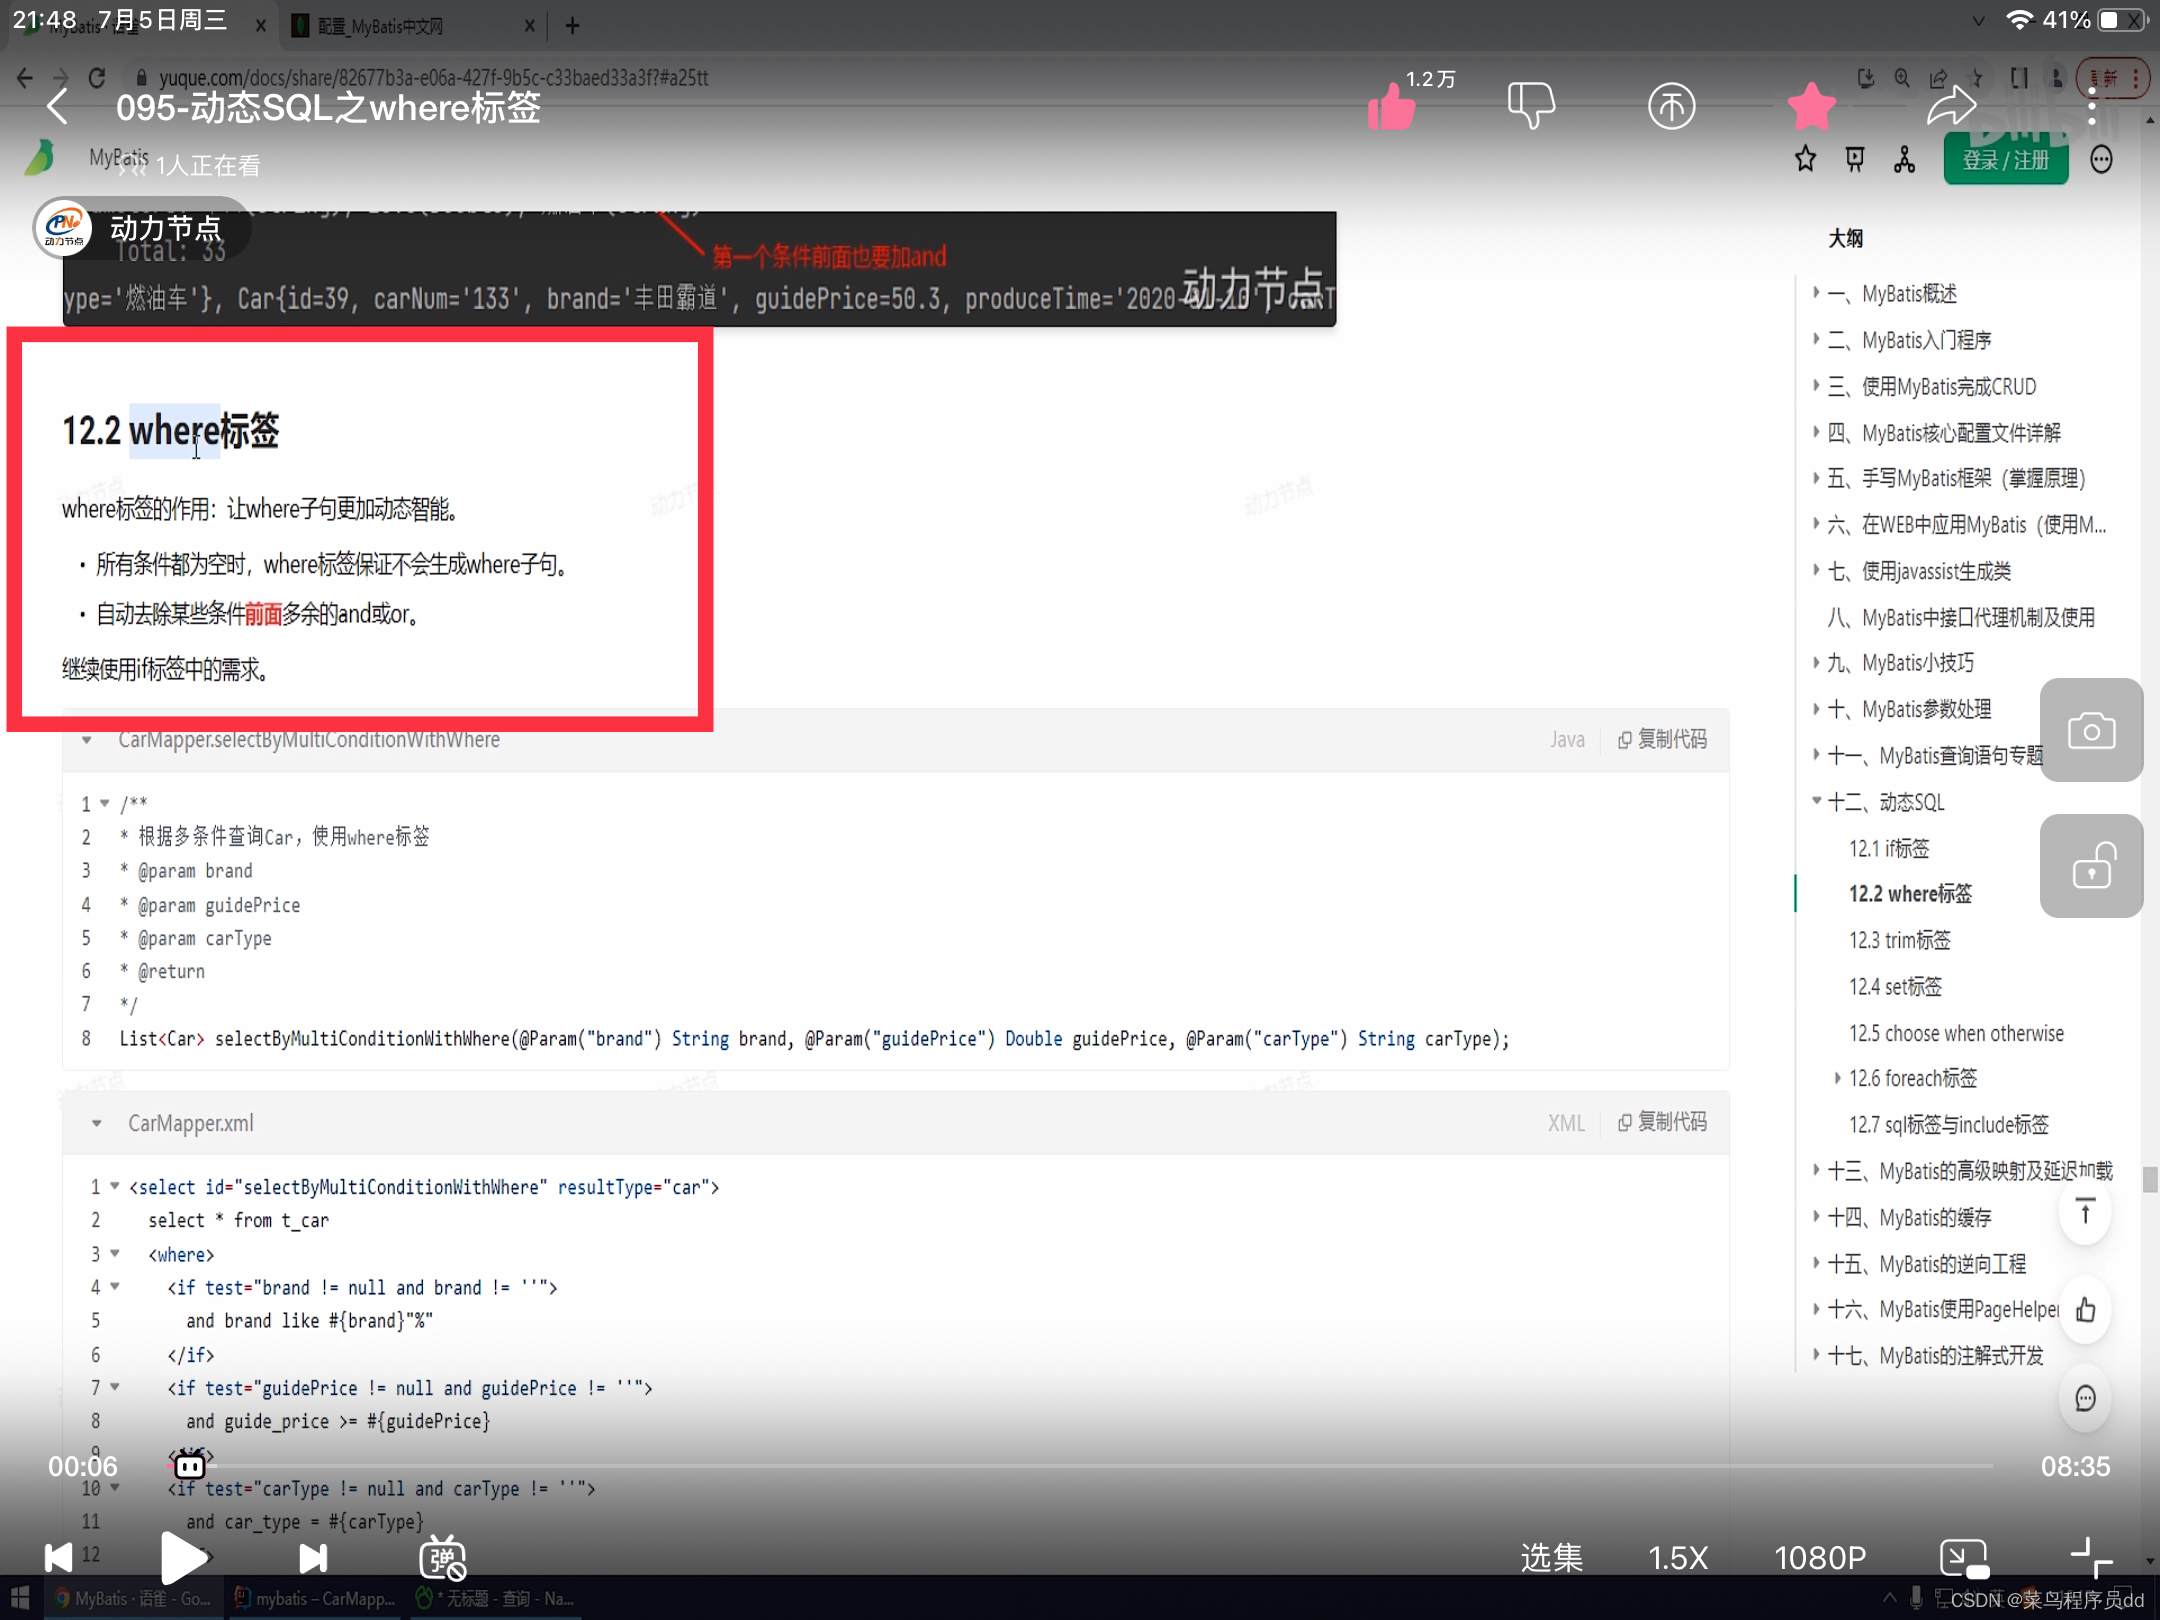Open the three-dot more options menu
This screenshot has height=1620, width=2160.
(2091, 106)
